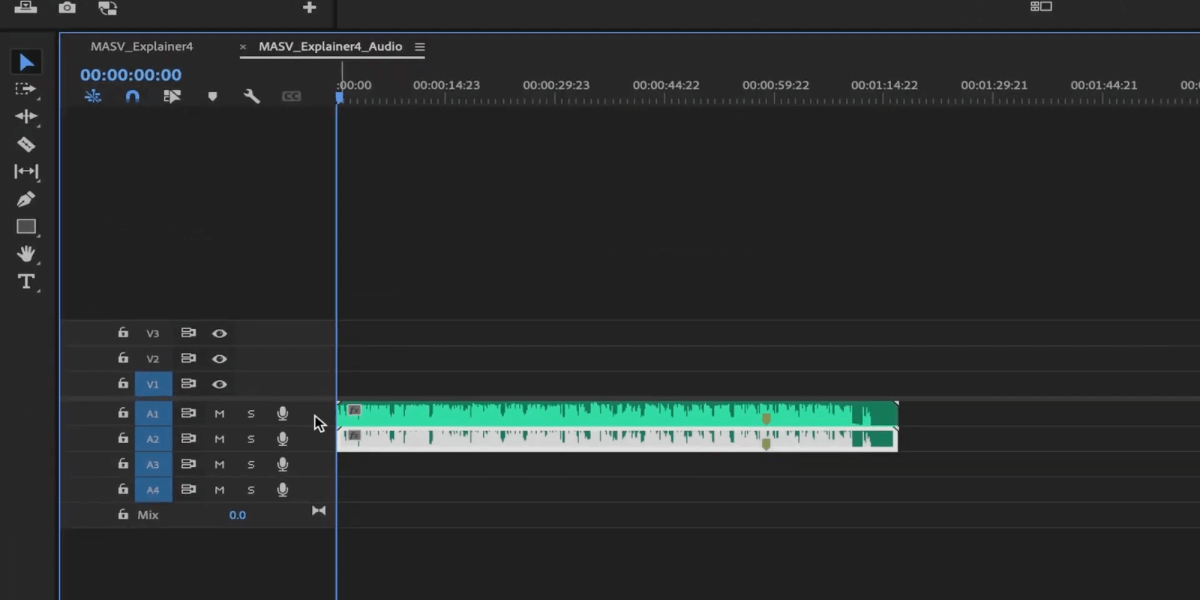Switch to MASV_Explainer4 sequence tab
Image resolution: width=1200 pixels, height=600 pixels.
(142, 46)
